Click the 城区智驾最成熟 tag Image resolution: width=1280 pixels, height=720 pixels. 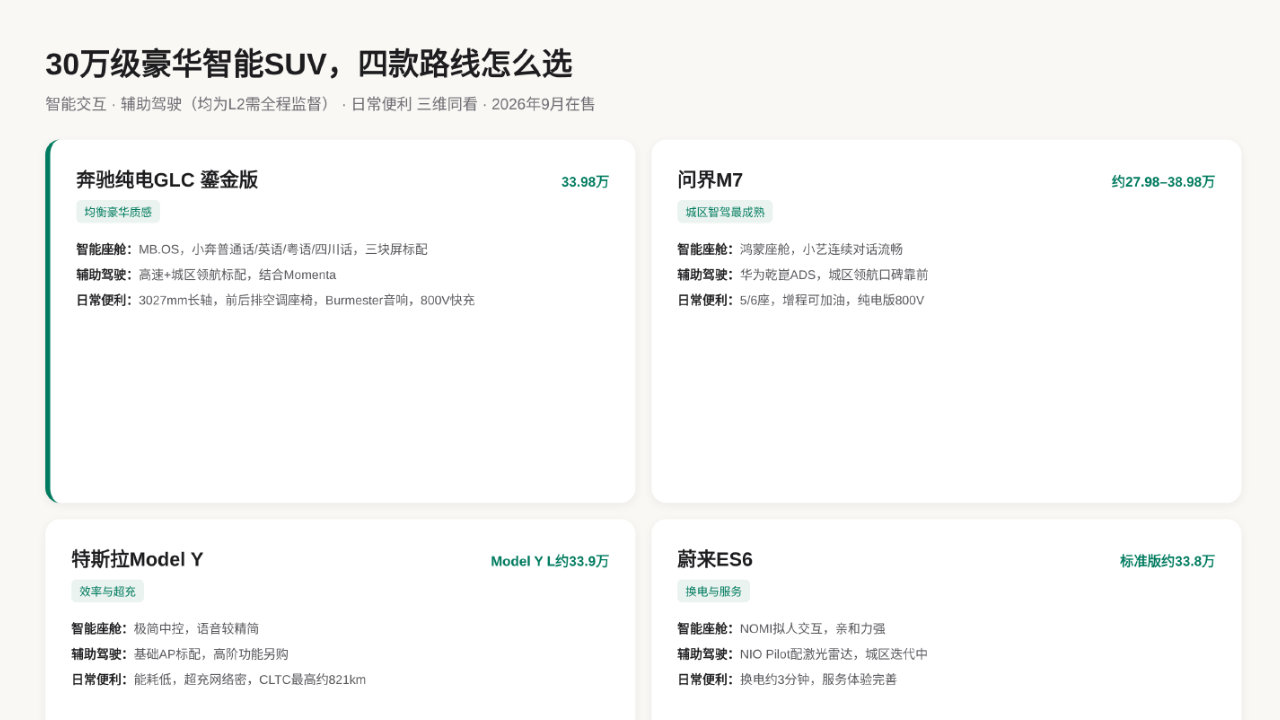point(725,212)
